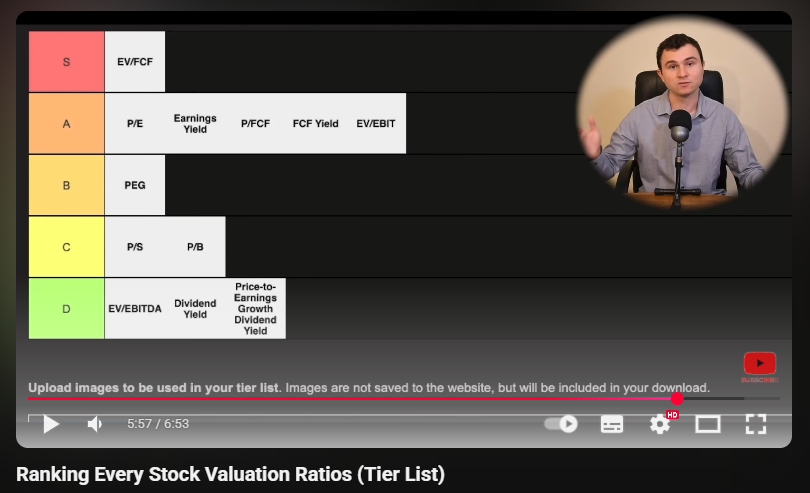Select the B tier label

click(x=67, y=185)
